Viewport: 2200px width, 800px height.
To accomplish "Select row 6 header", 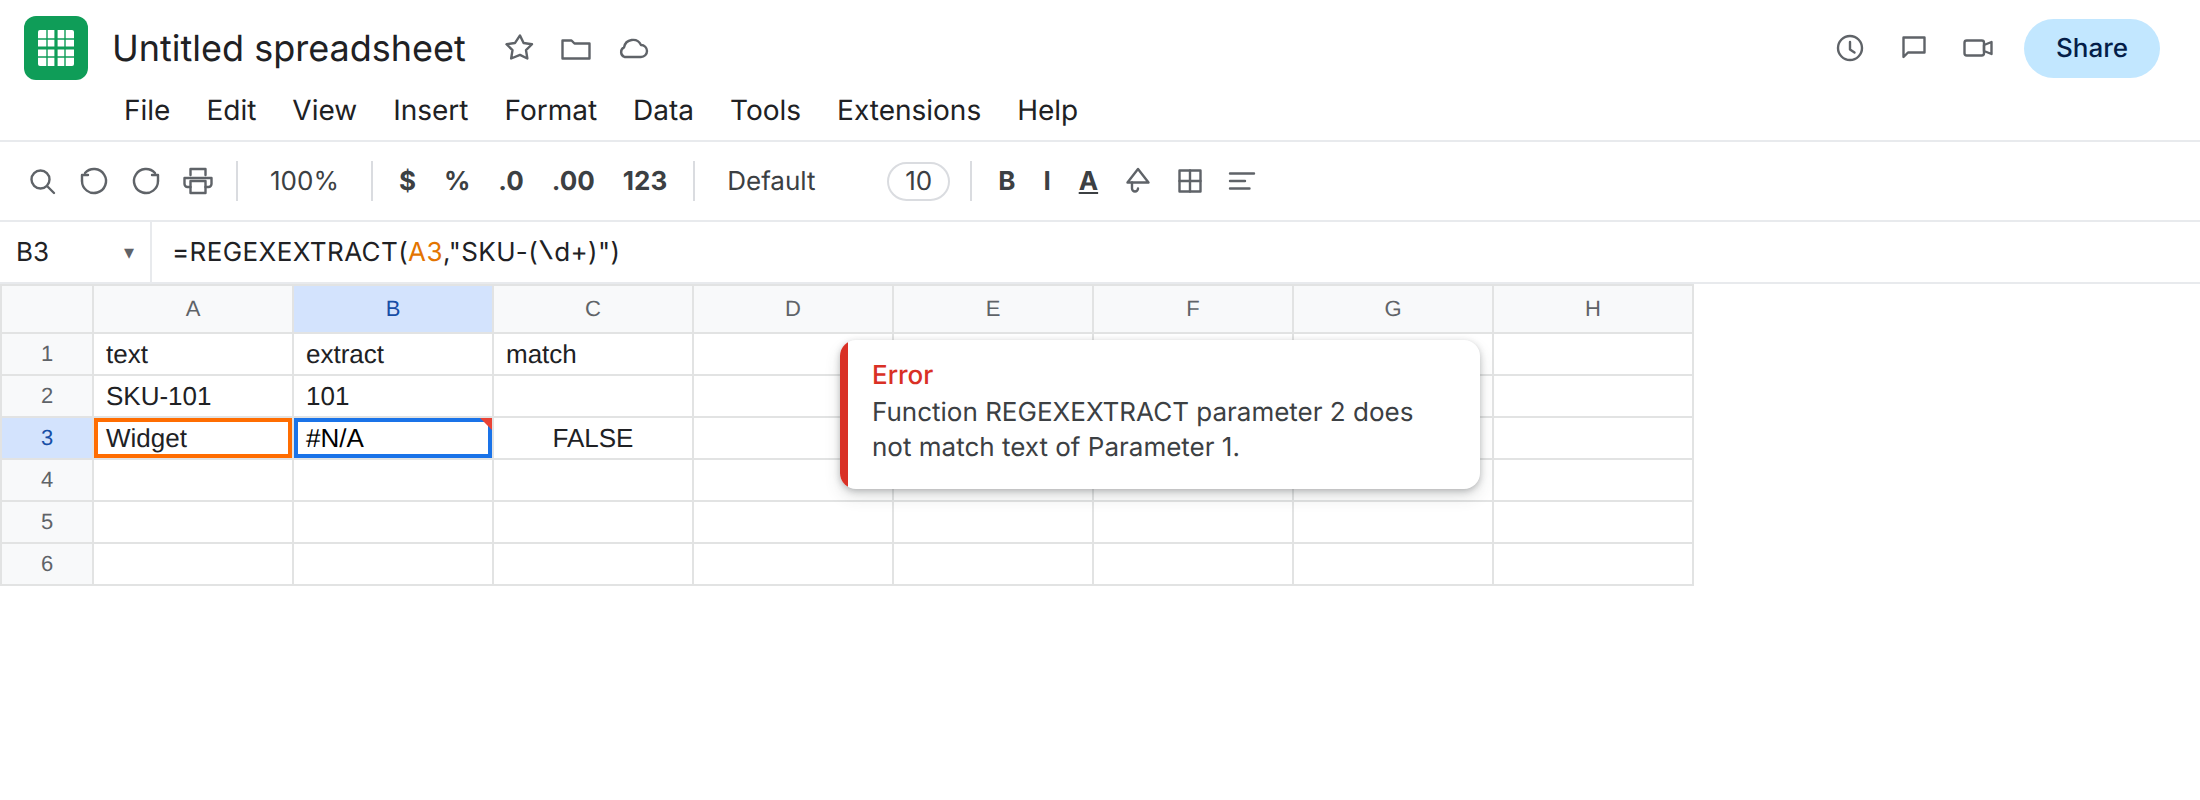I will click(x=47, y=564).
